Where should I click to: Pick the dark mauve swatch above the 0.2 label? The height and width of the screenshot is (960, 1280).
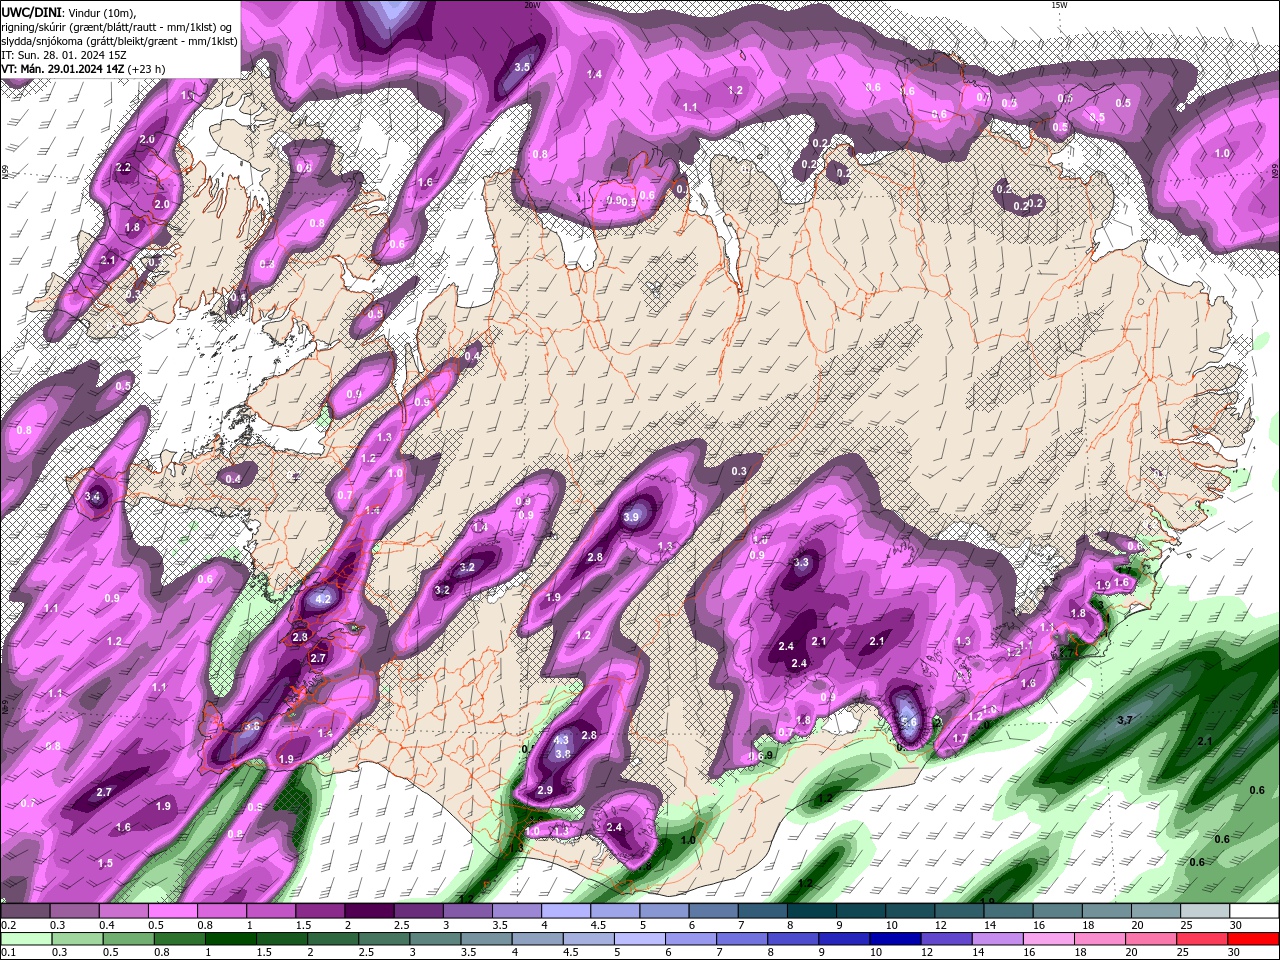25,911
